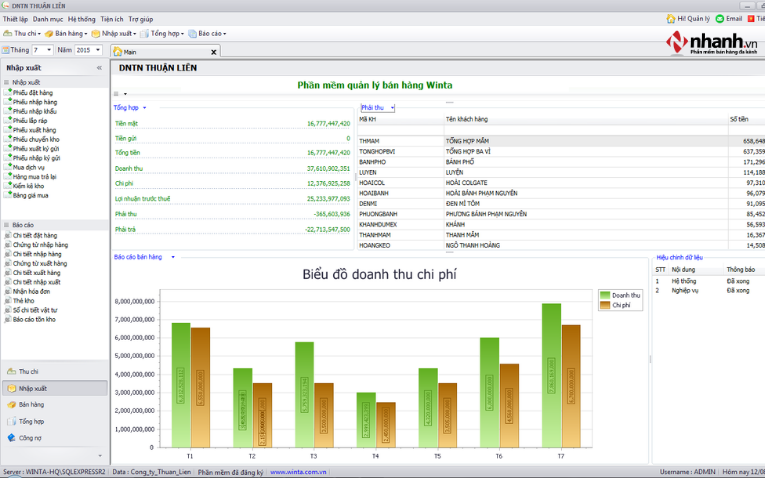Switch sidebar to Tổng hợp module

pos(55,421)
